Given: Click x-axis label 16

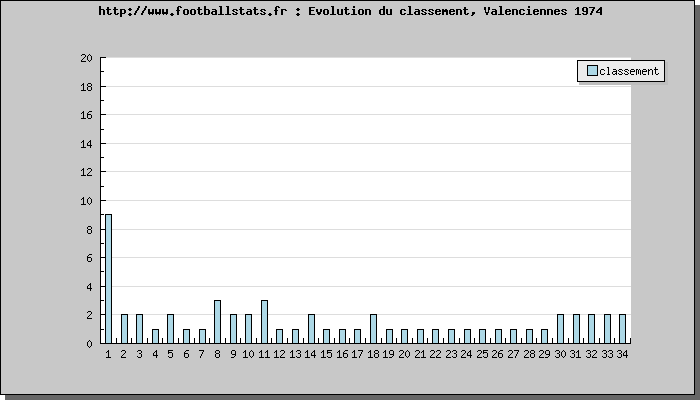Looking at the screenshot, I should tap(342, 354).
